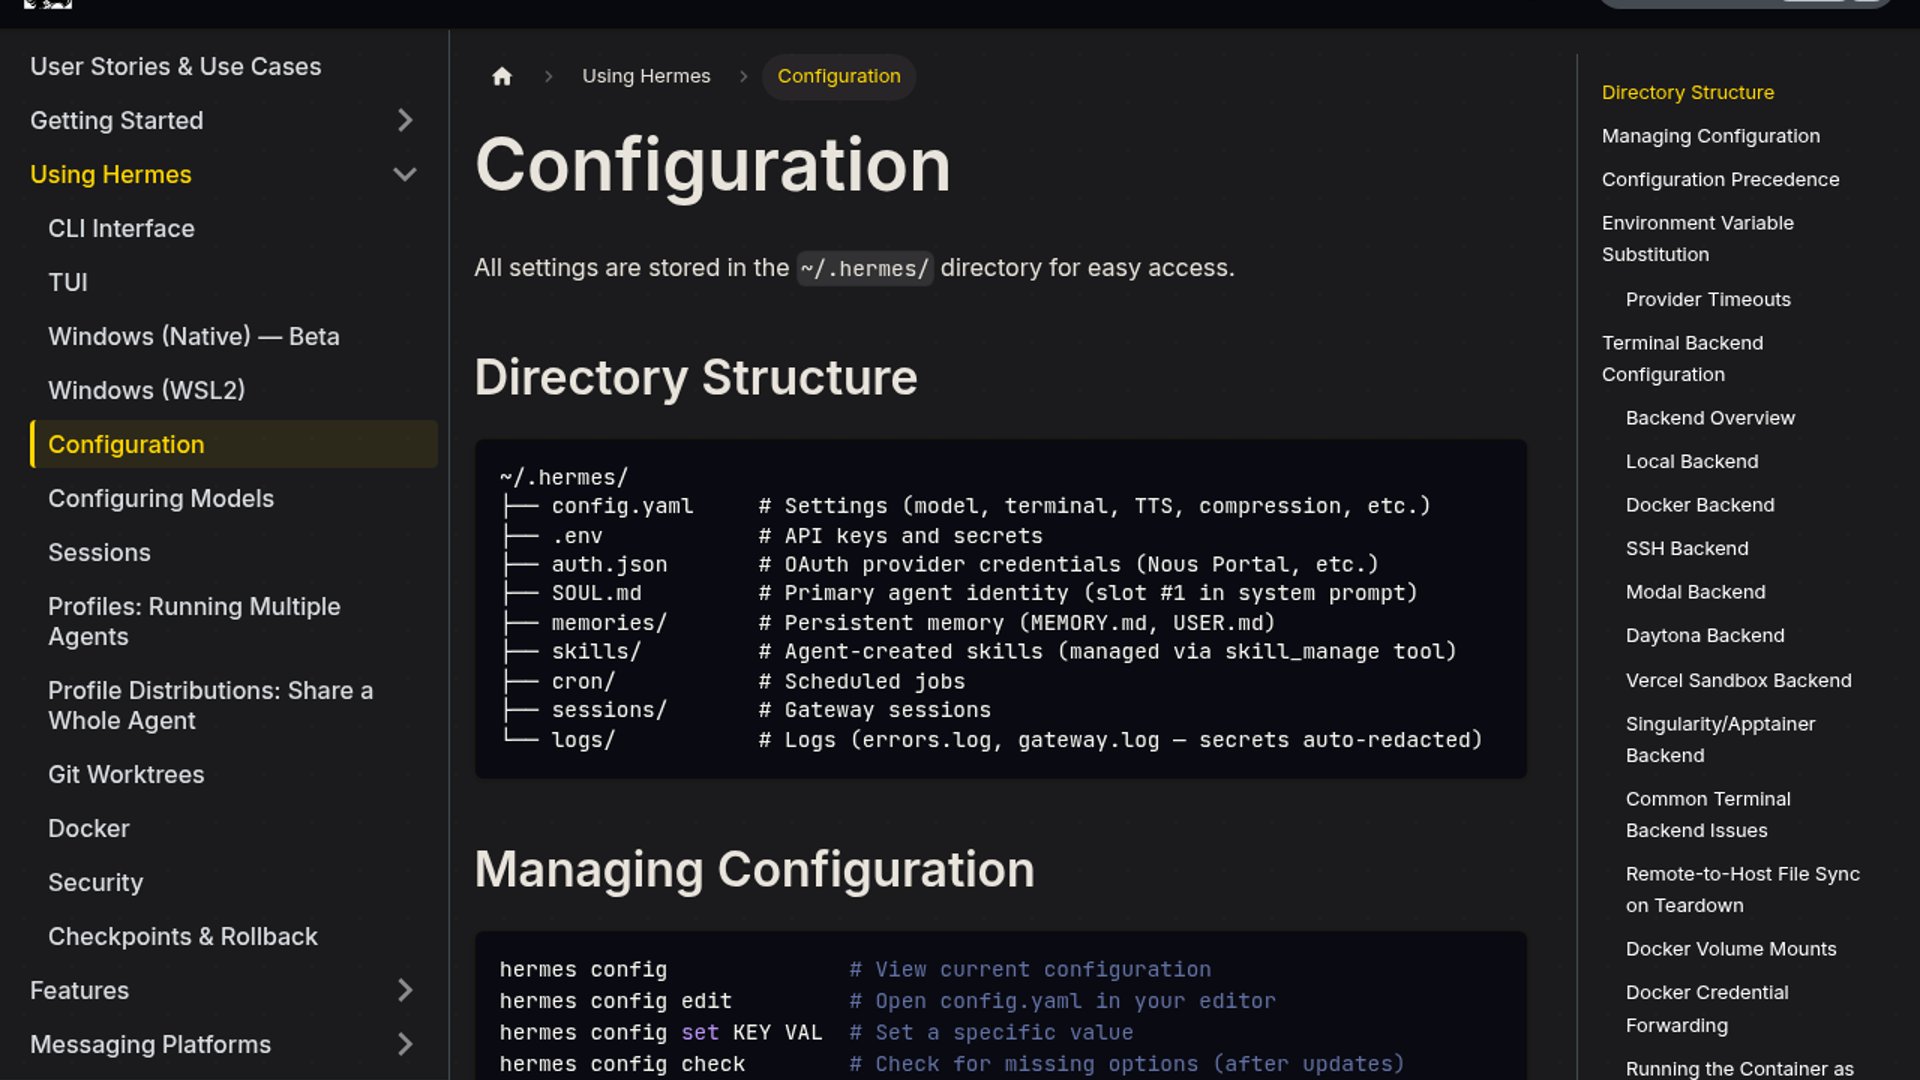Jump to Docker Credential Forwarding section
Image resolution: width=1920 pixels, height=1080 pixels.
pyautogui.click(x=1707, y=1008)
